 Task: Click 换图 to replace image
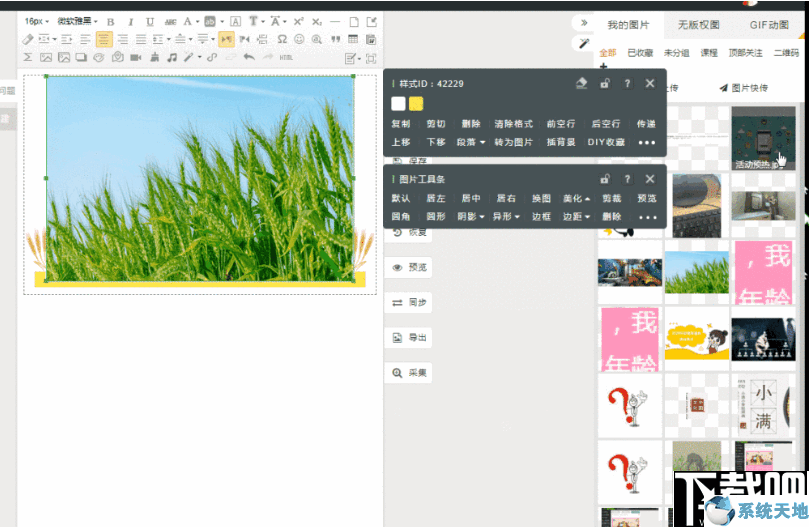coord(541,198)
